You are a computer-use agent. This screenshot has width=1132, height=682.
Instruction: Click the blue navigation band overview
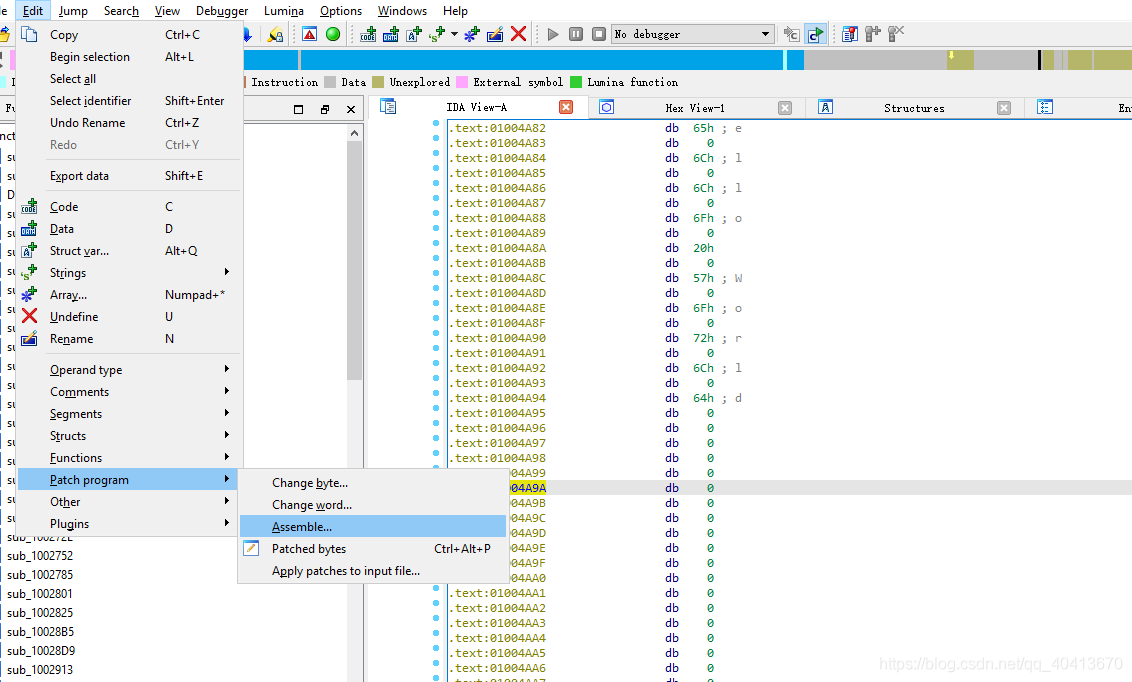coord(541,60)
